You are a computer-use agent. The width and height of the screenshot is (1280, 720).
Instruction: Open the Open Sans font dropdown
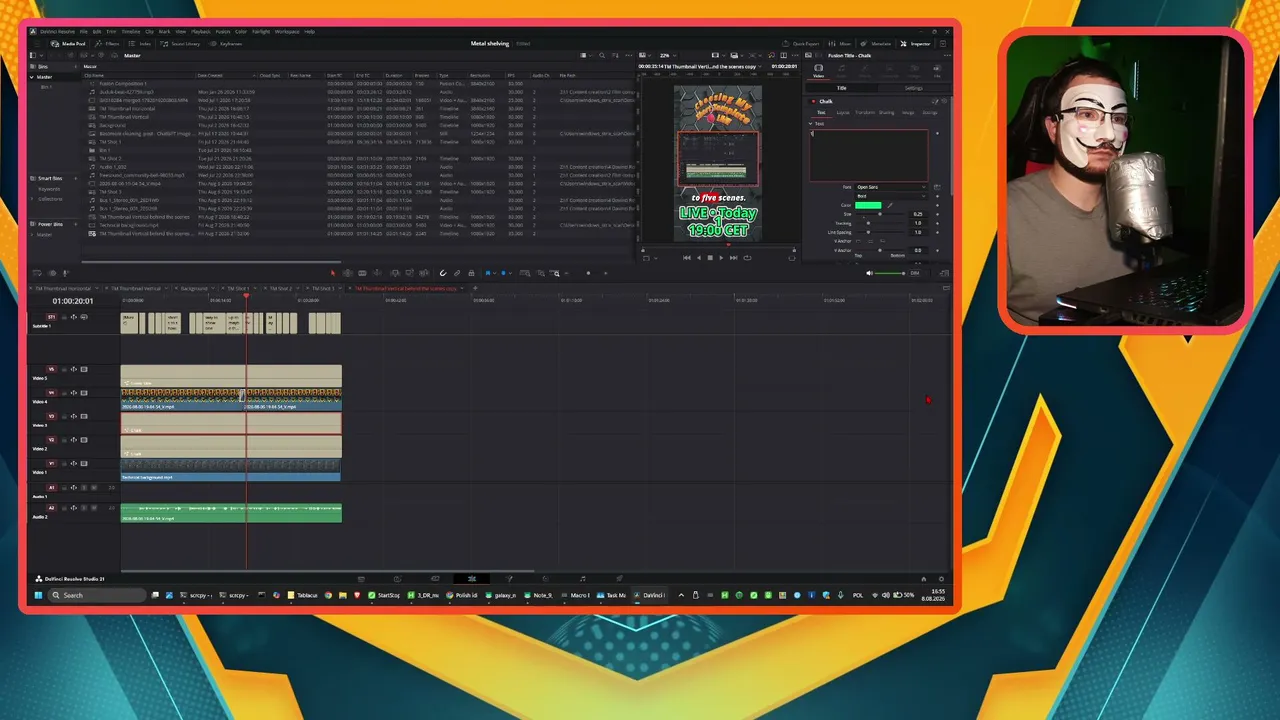[892, 187]
